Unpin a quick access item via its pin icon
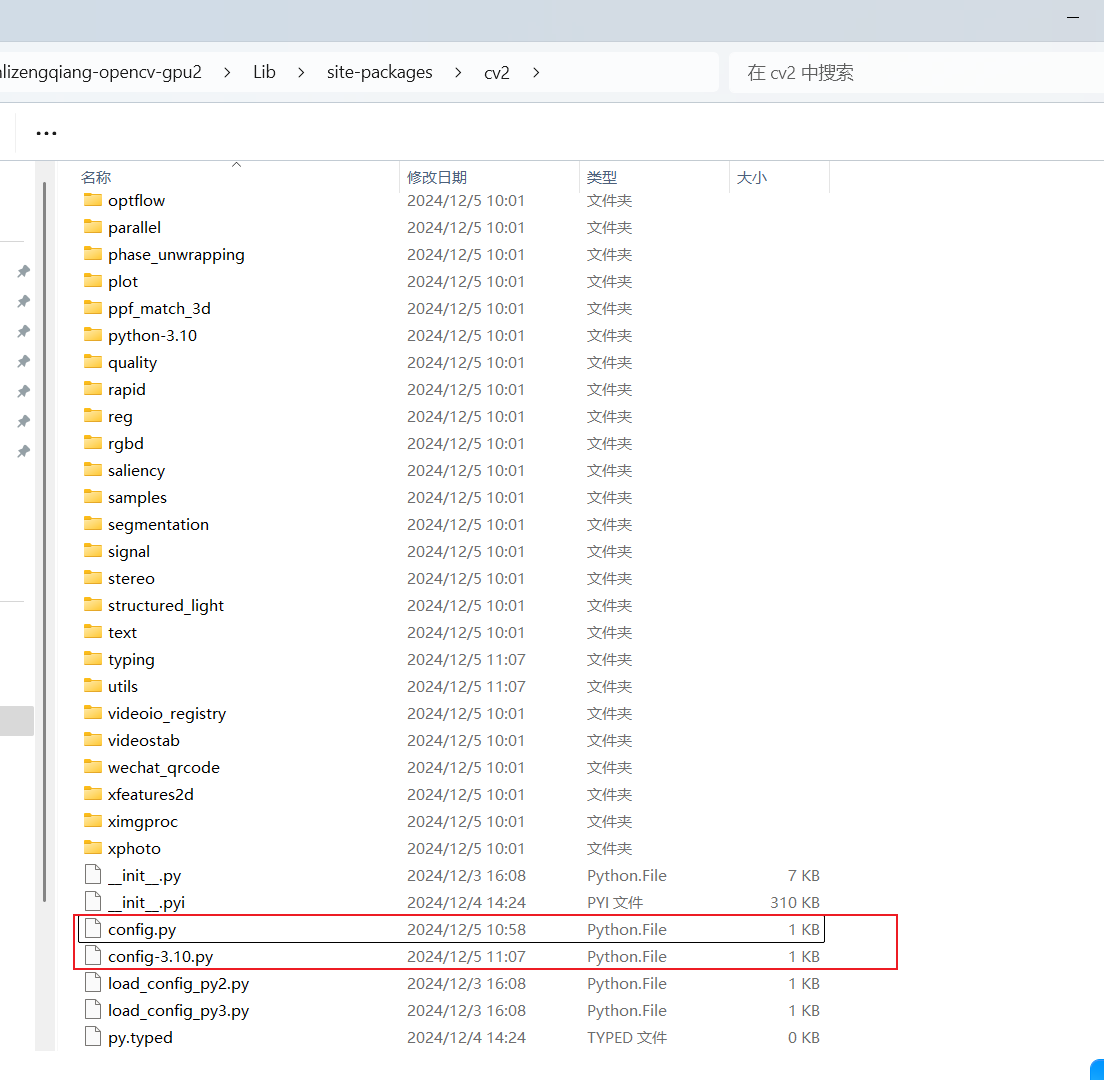The width and height of the screenshot is (1104, 1080). 23,271
